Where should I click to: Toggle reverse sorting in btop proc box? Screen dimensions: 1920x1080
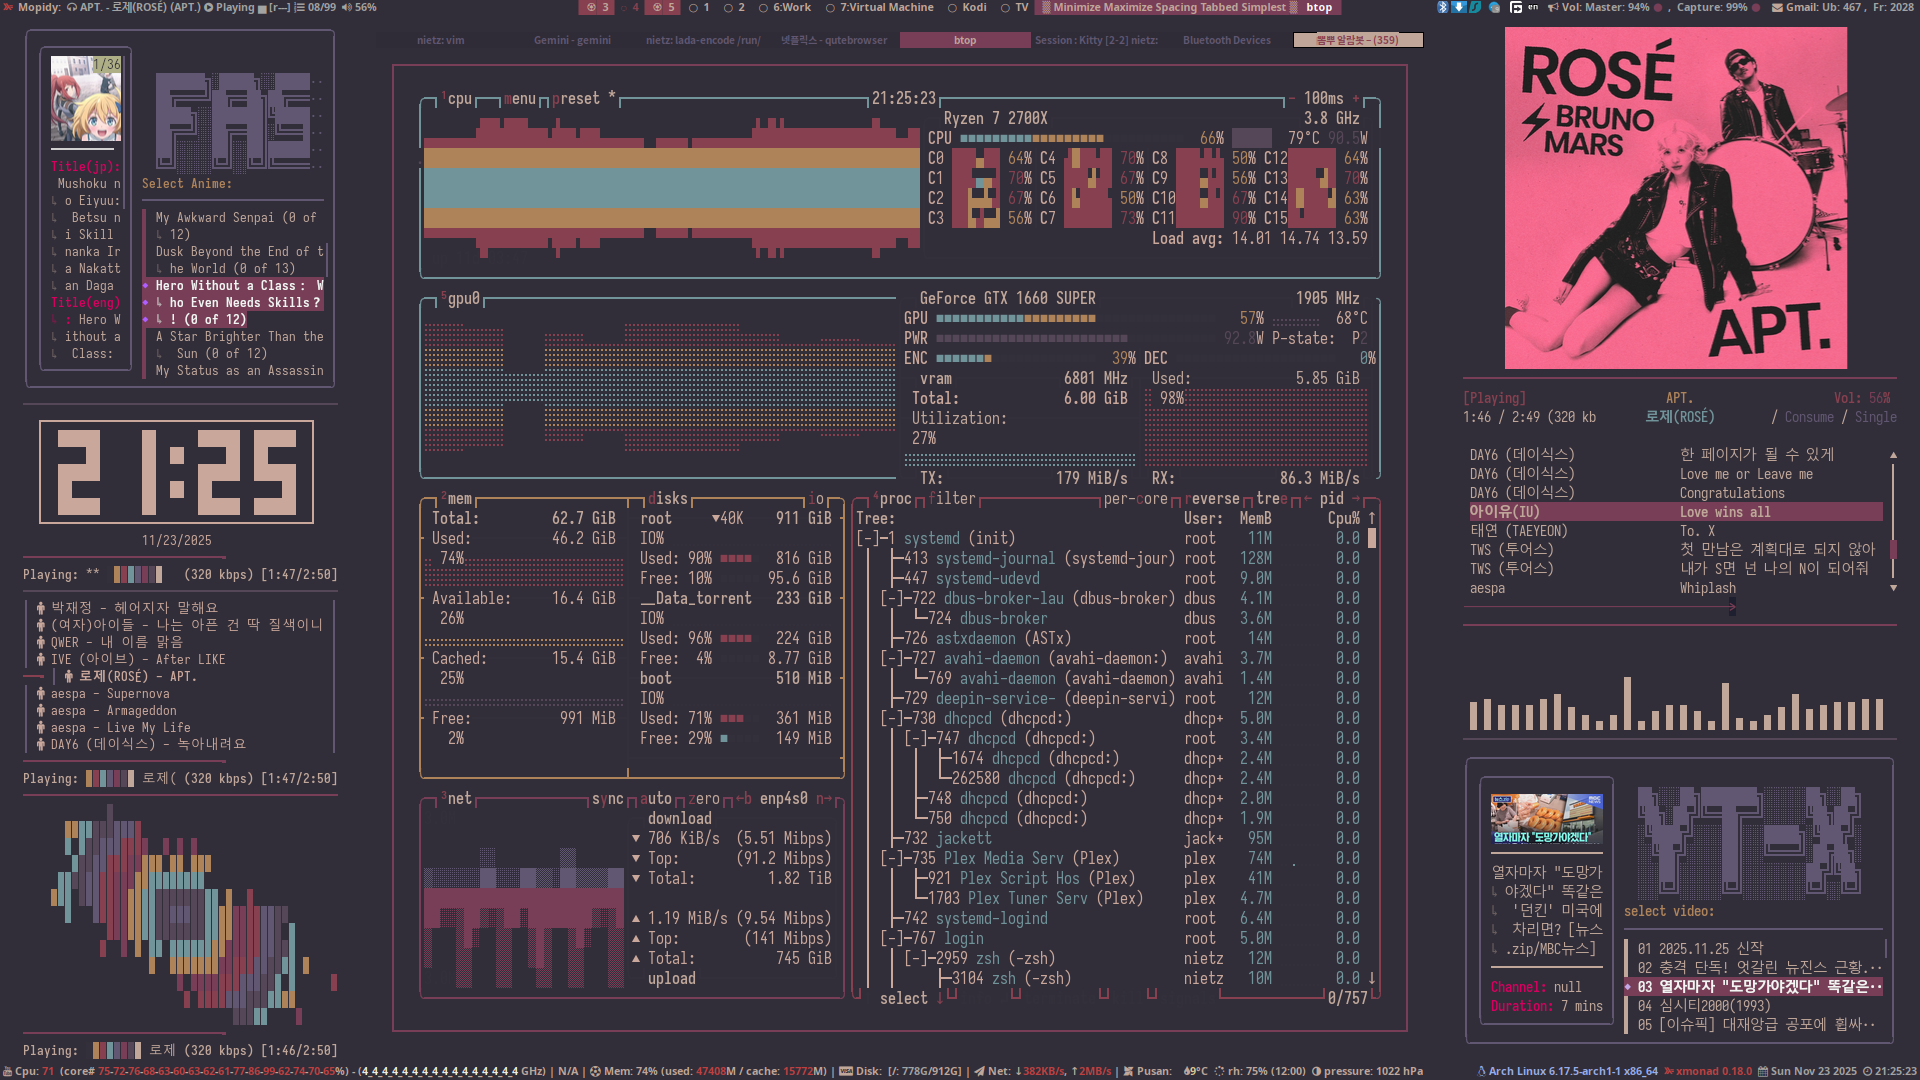pyautogui.click(x=1212, y=498)
